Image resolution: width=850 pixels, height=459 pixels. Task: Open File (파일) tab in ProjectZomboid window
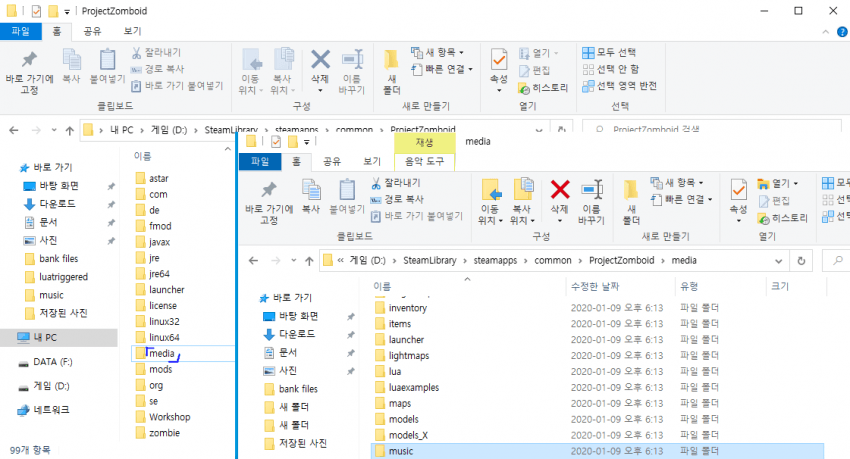[x=21, y=31]
